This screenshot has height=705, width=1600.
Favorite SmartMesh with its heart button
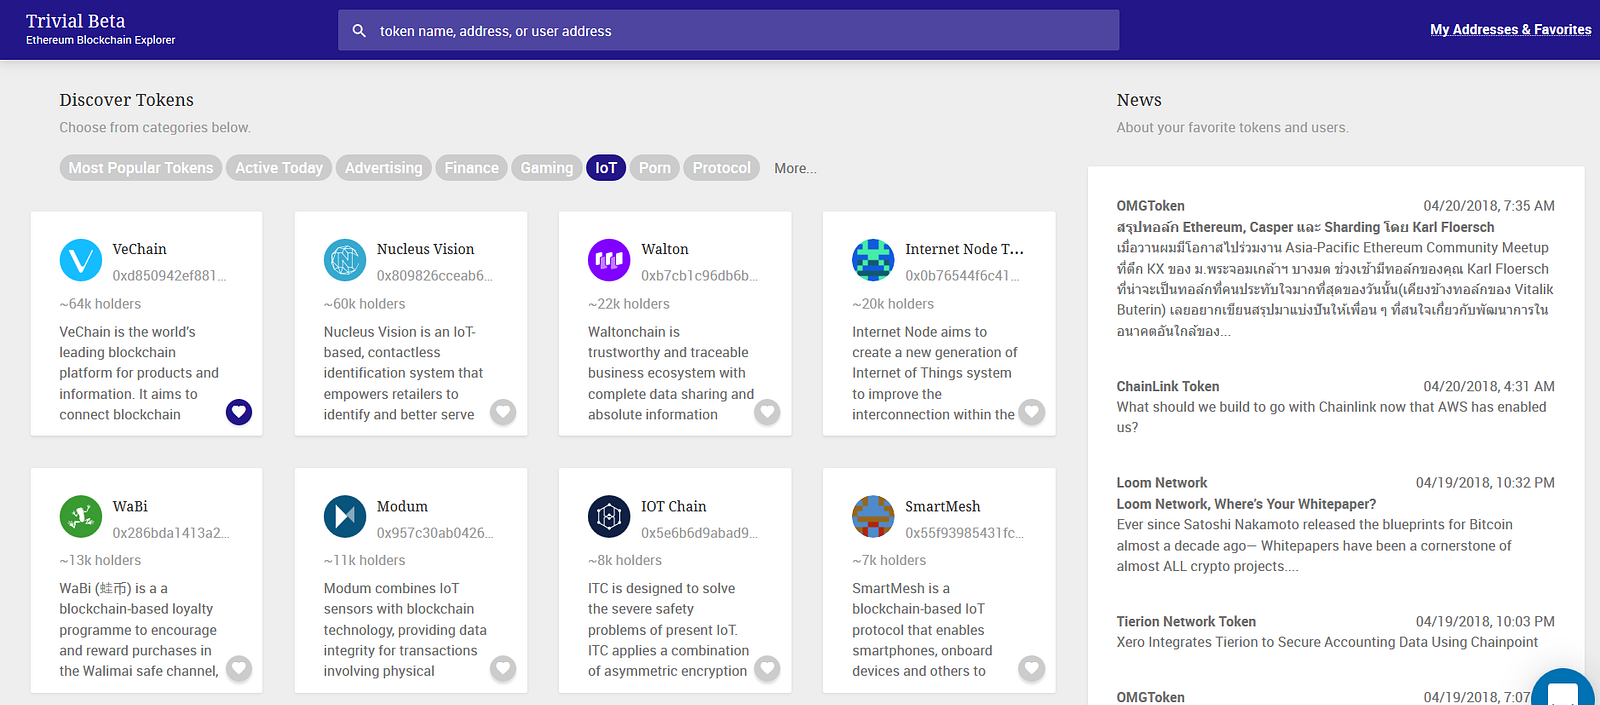(1031, 669)
